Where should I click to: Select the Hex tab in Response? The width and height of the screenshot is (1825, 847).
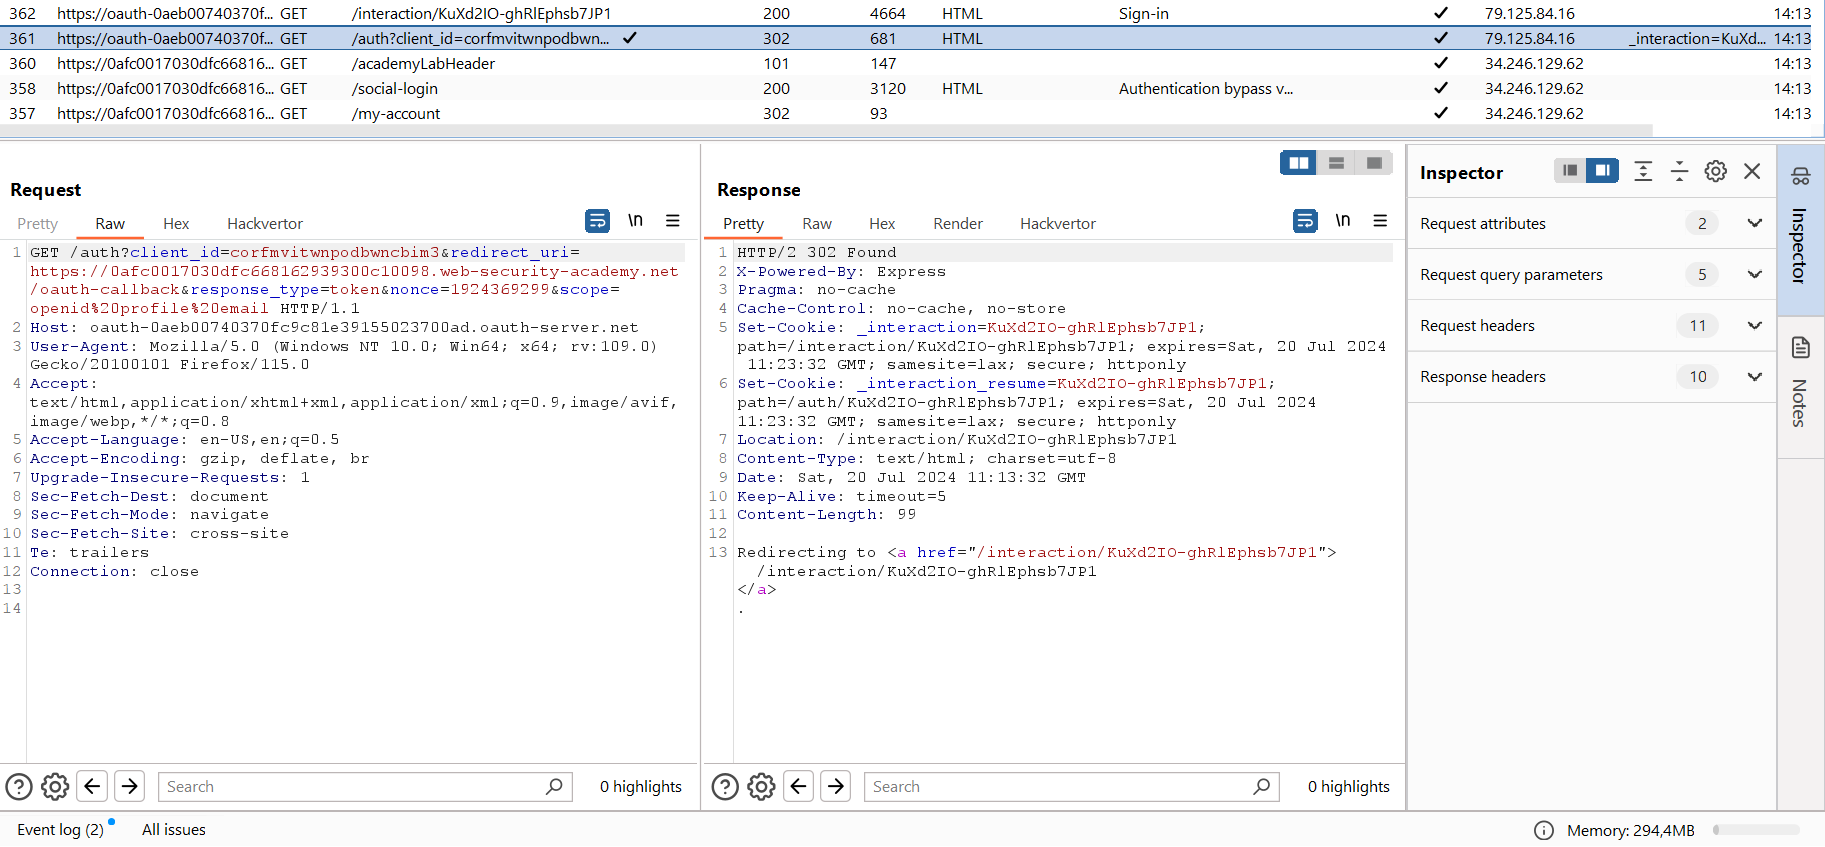coord(882,224)
